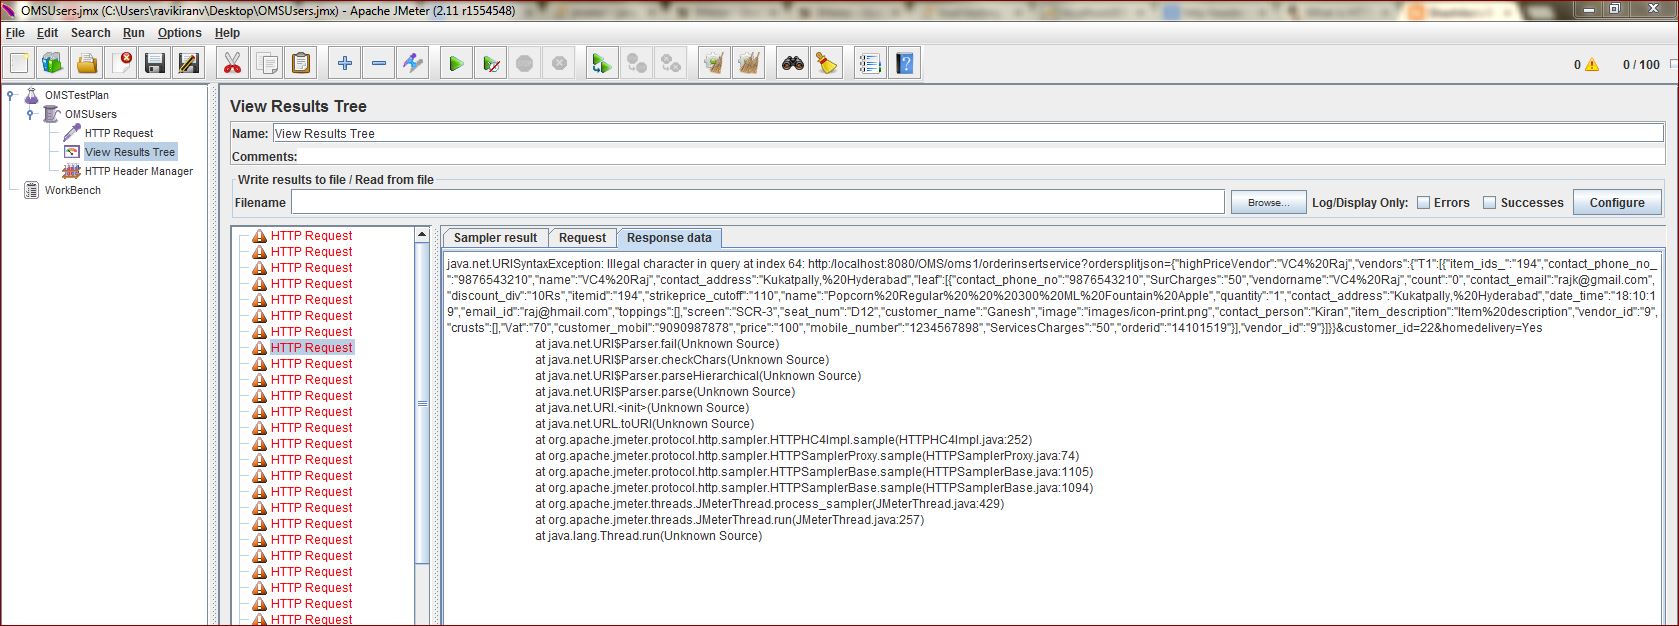Enable the Successes only checkbox
Image resolution: width=1679 pixels, height=626 pixels.
1489,202
